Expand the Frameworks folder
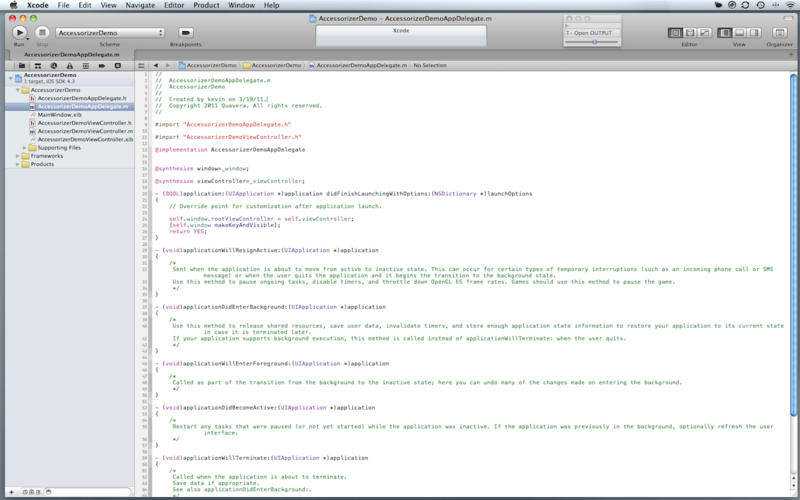This screenshot has height=500, width=800. [x=17, y=156]
